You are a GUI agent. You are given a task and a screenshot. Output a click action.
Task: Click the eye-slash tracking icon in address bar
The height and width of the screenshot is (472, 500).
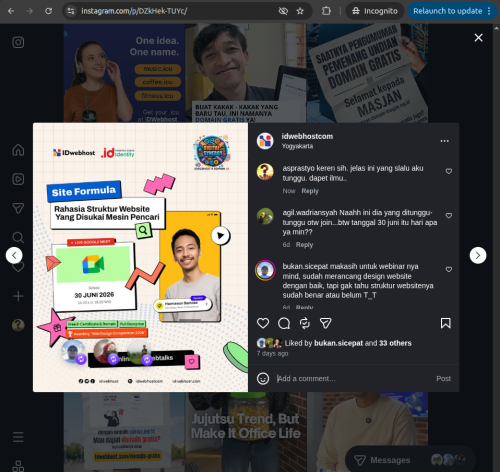click(x=283, y=11)
